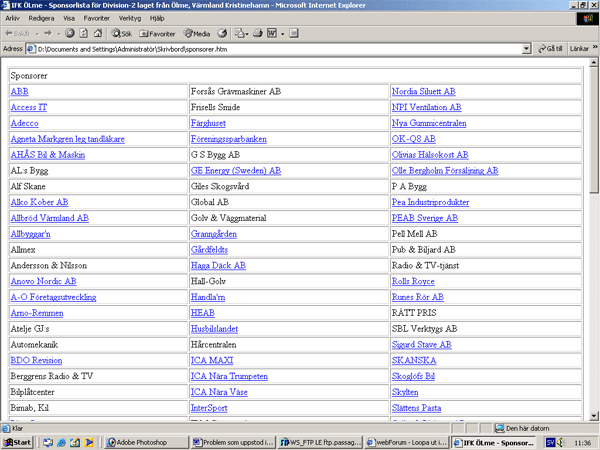Open the Visa menu

69,18
